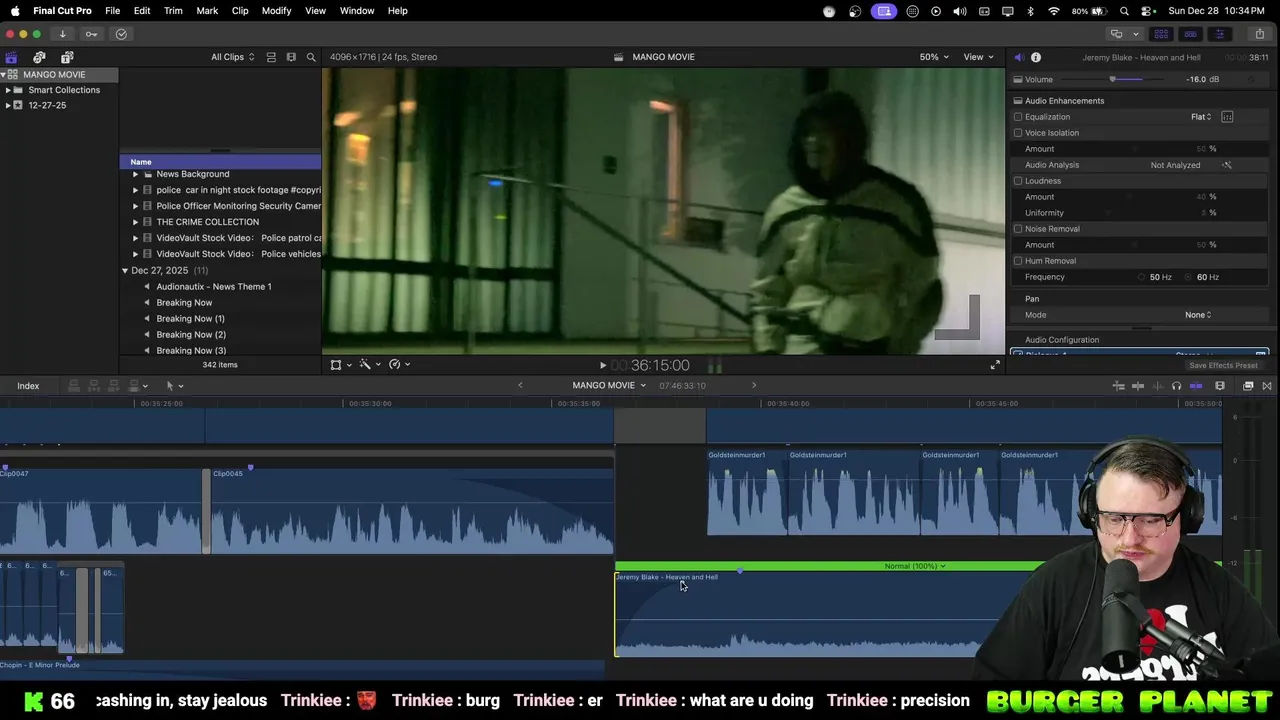Show the Photos and Audio sidebar
Image resolution: width=1280 pixels, height=720 pixels.
point(39,57)
